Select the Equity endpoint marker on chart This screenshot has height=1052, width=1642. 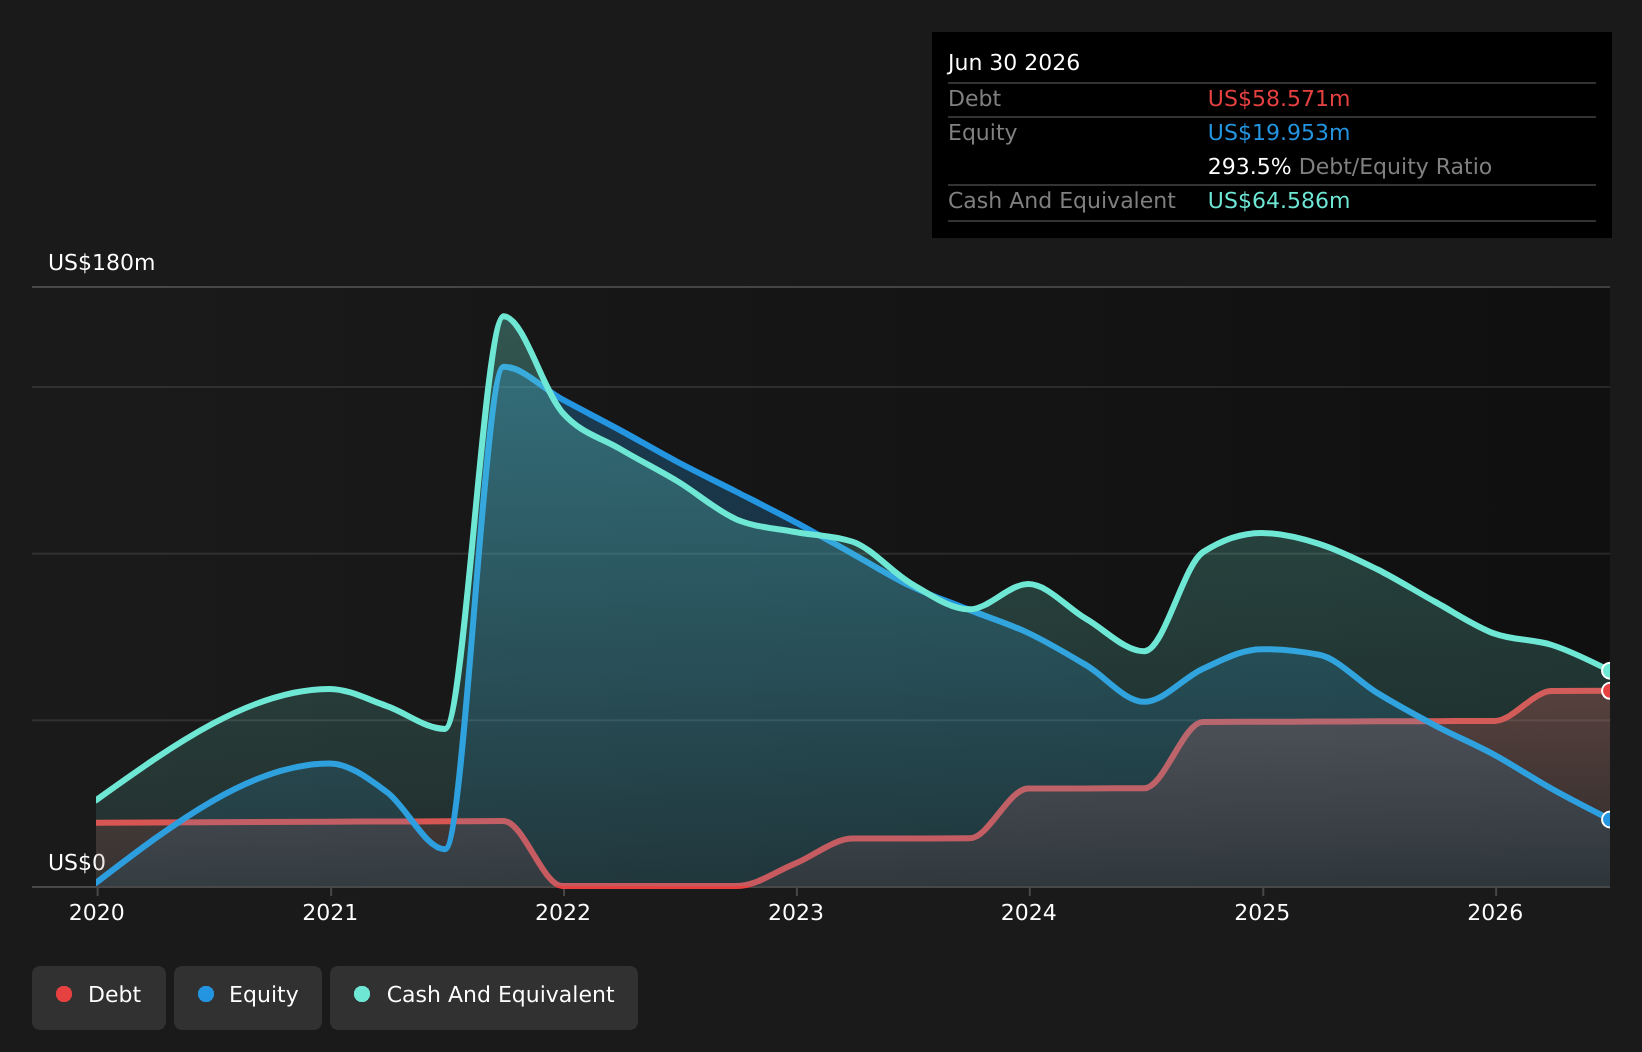tap(1609, 820)
